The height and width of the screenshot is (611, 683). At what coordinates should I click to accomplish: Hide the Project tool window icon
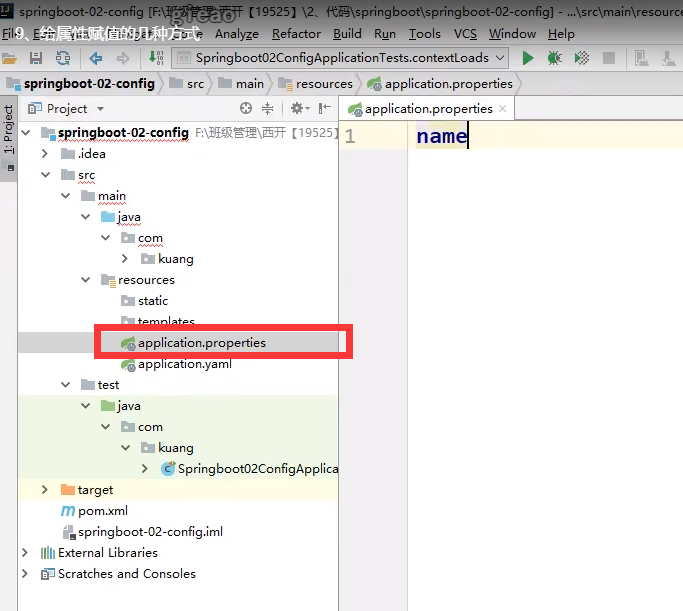(x=325, y=108)
